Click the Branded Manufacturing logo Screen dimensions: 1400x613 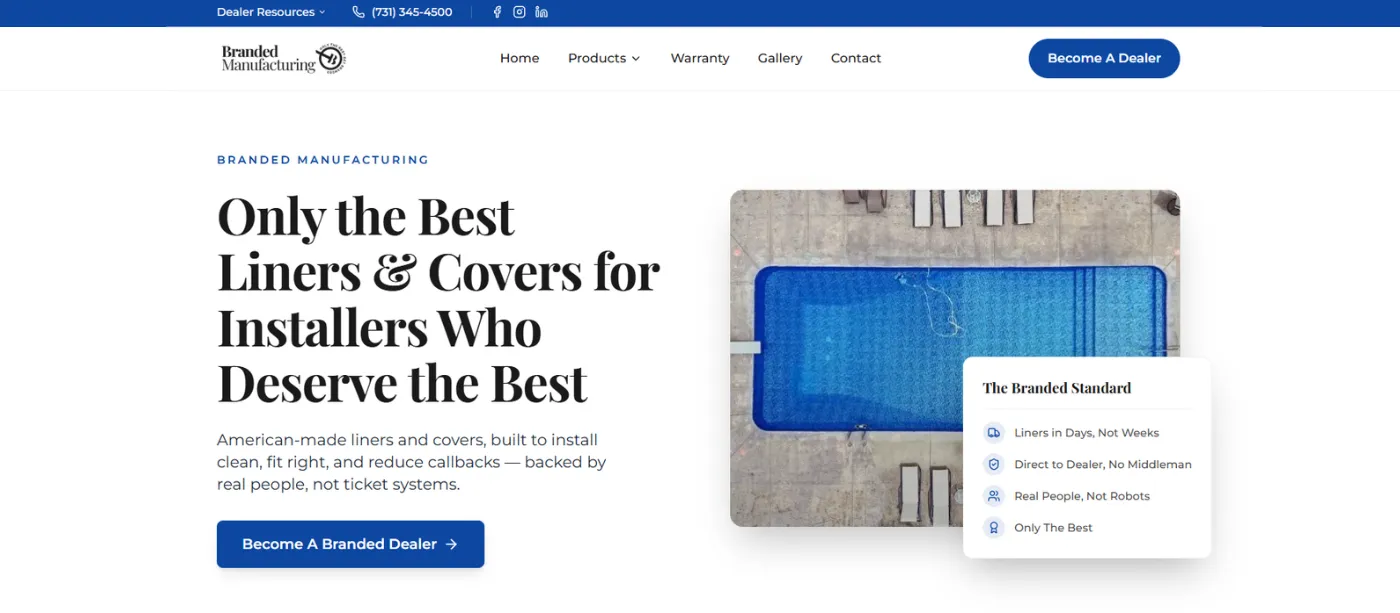click(283, 58)
